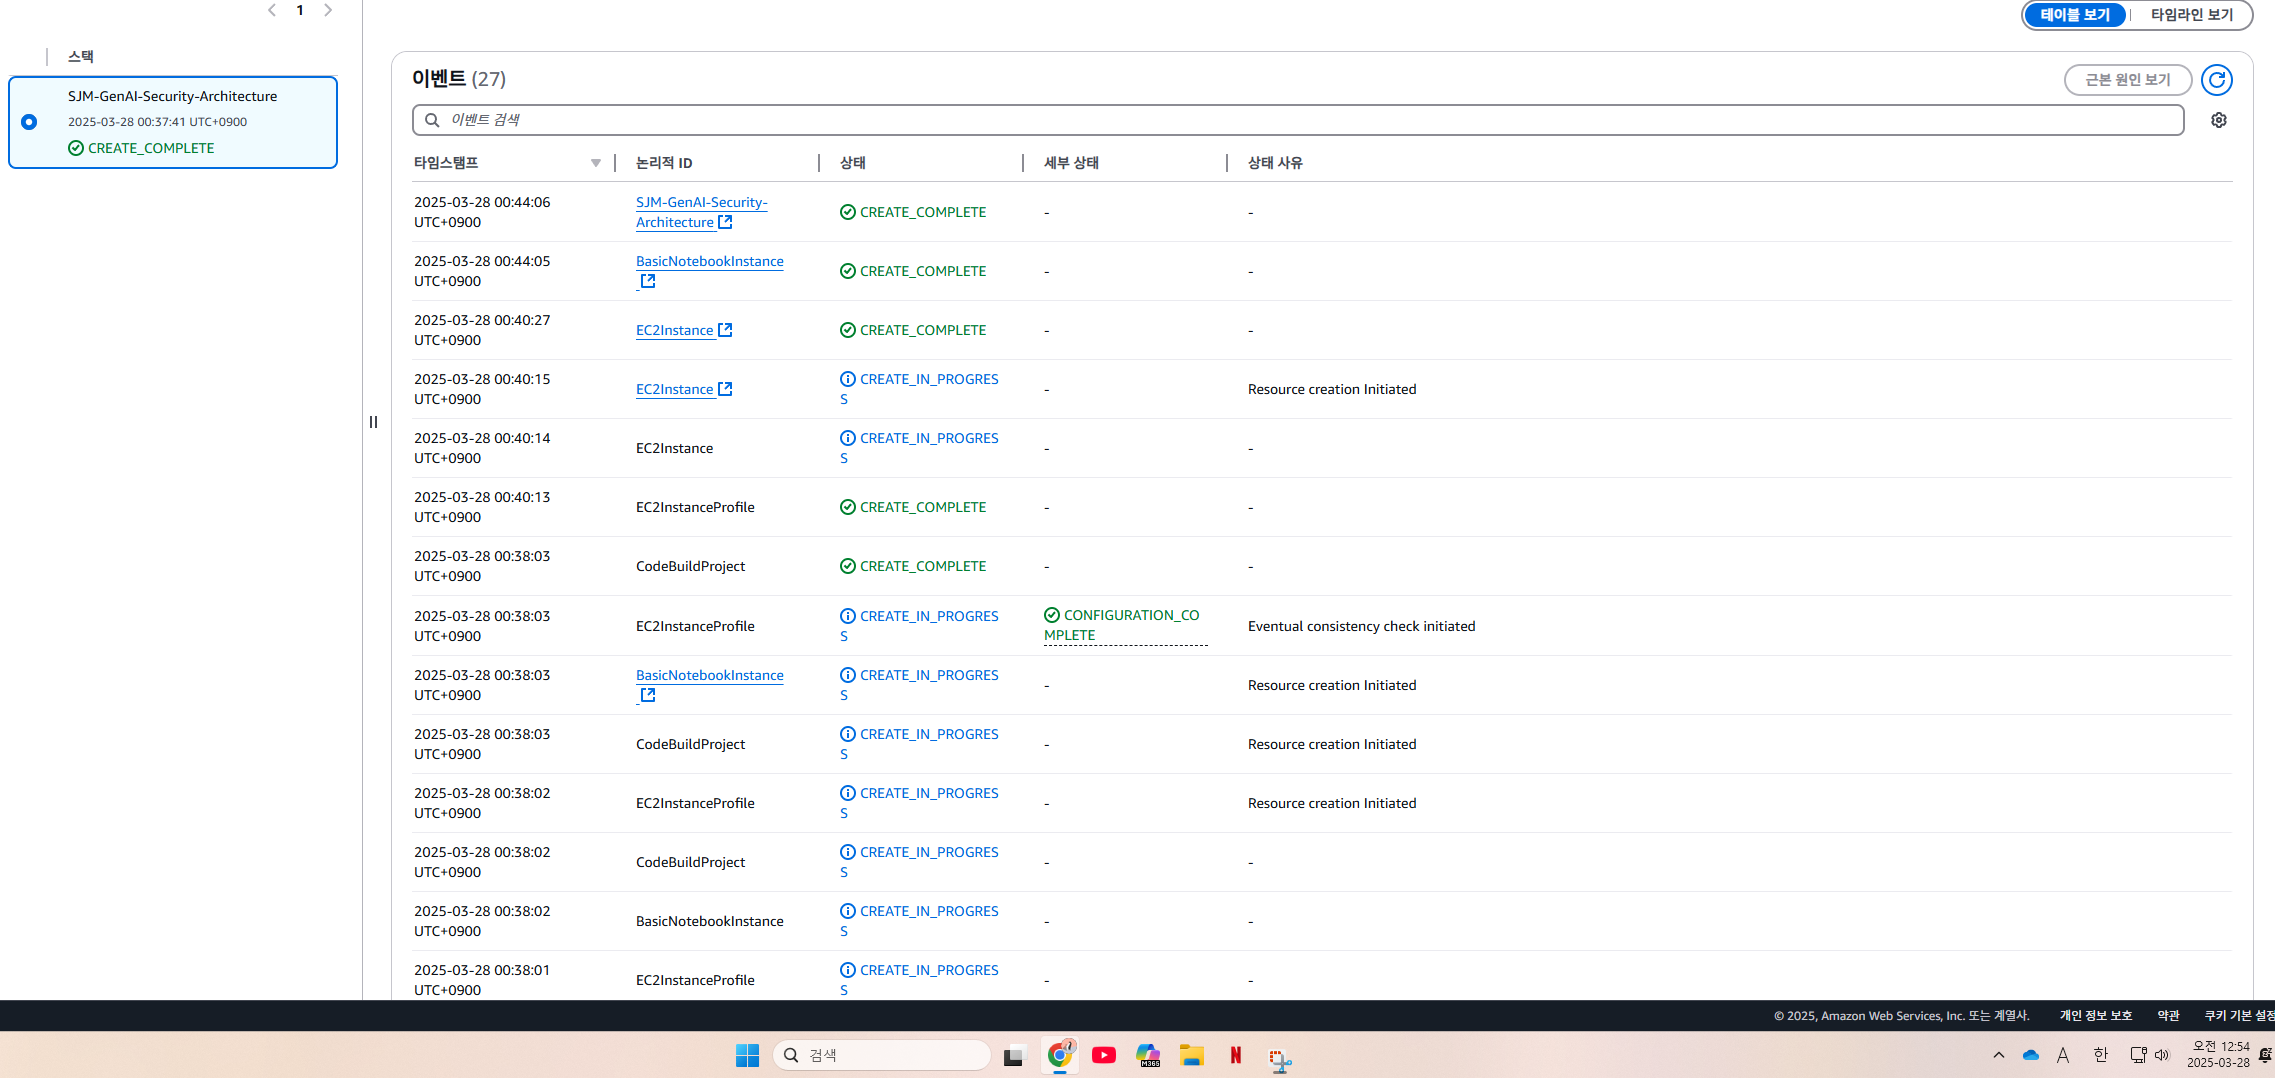The height and width of the screenshot is (1078, 2275).
Task: Switch to timeline view tab
Action: pos(2192,15)
